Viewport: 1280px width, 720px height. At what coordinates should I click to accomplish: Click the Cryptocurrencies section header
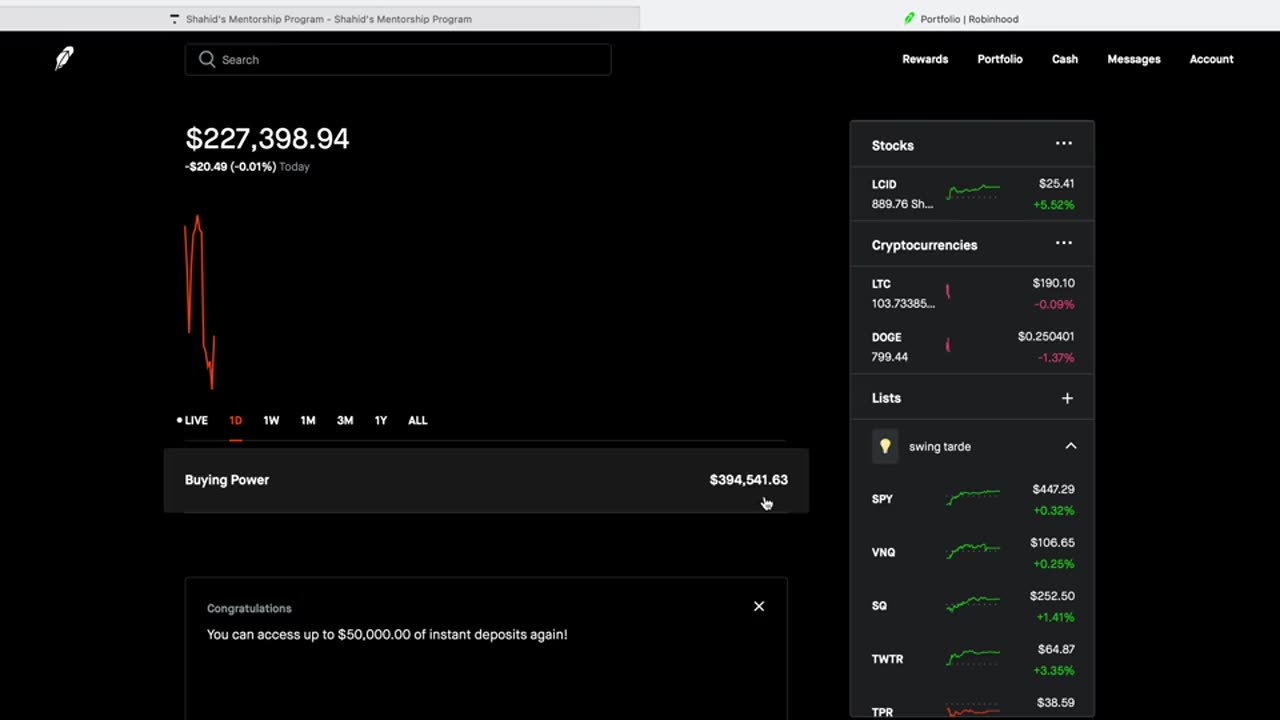(x=924, y=245)
